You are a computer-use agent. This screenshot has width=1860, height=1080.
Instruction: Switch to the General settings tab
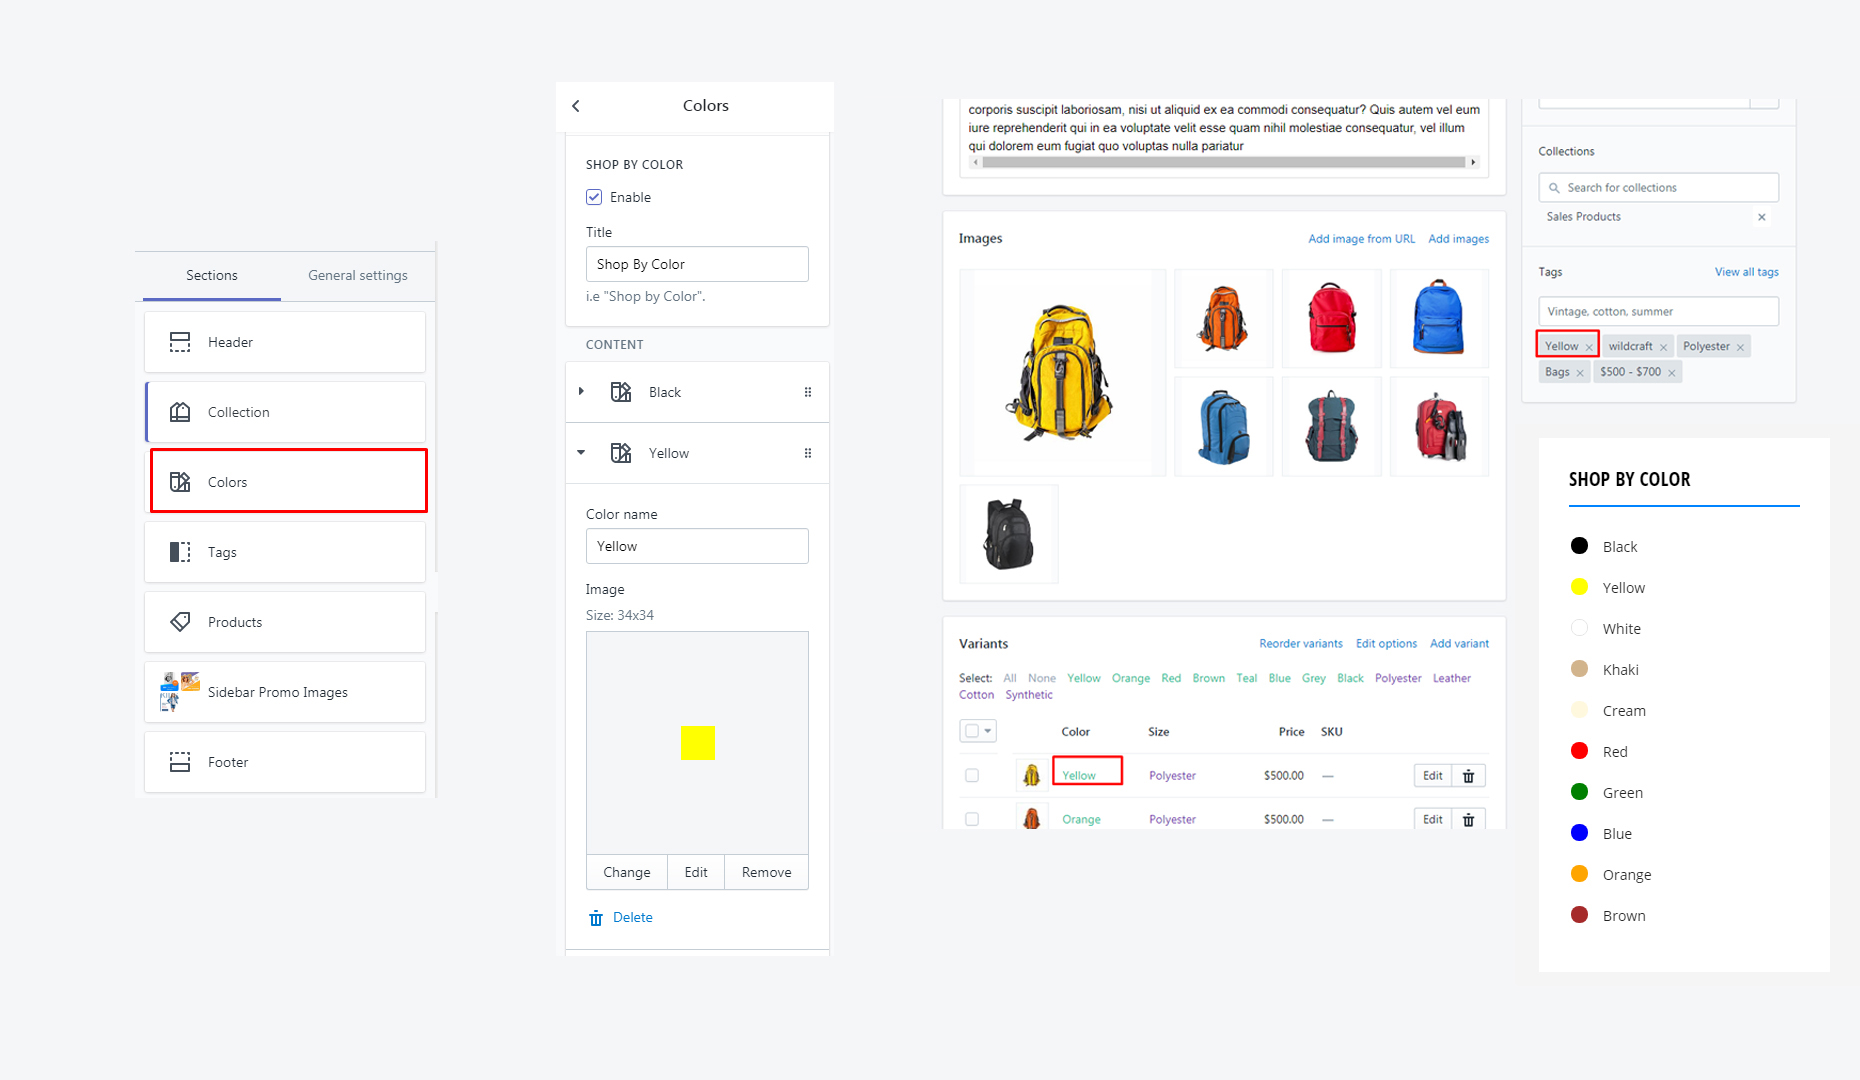357,274
